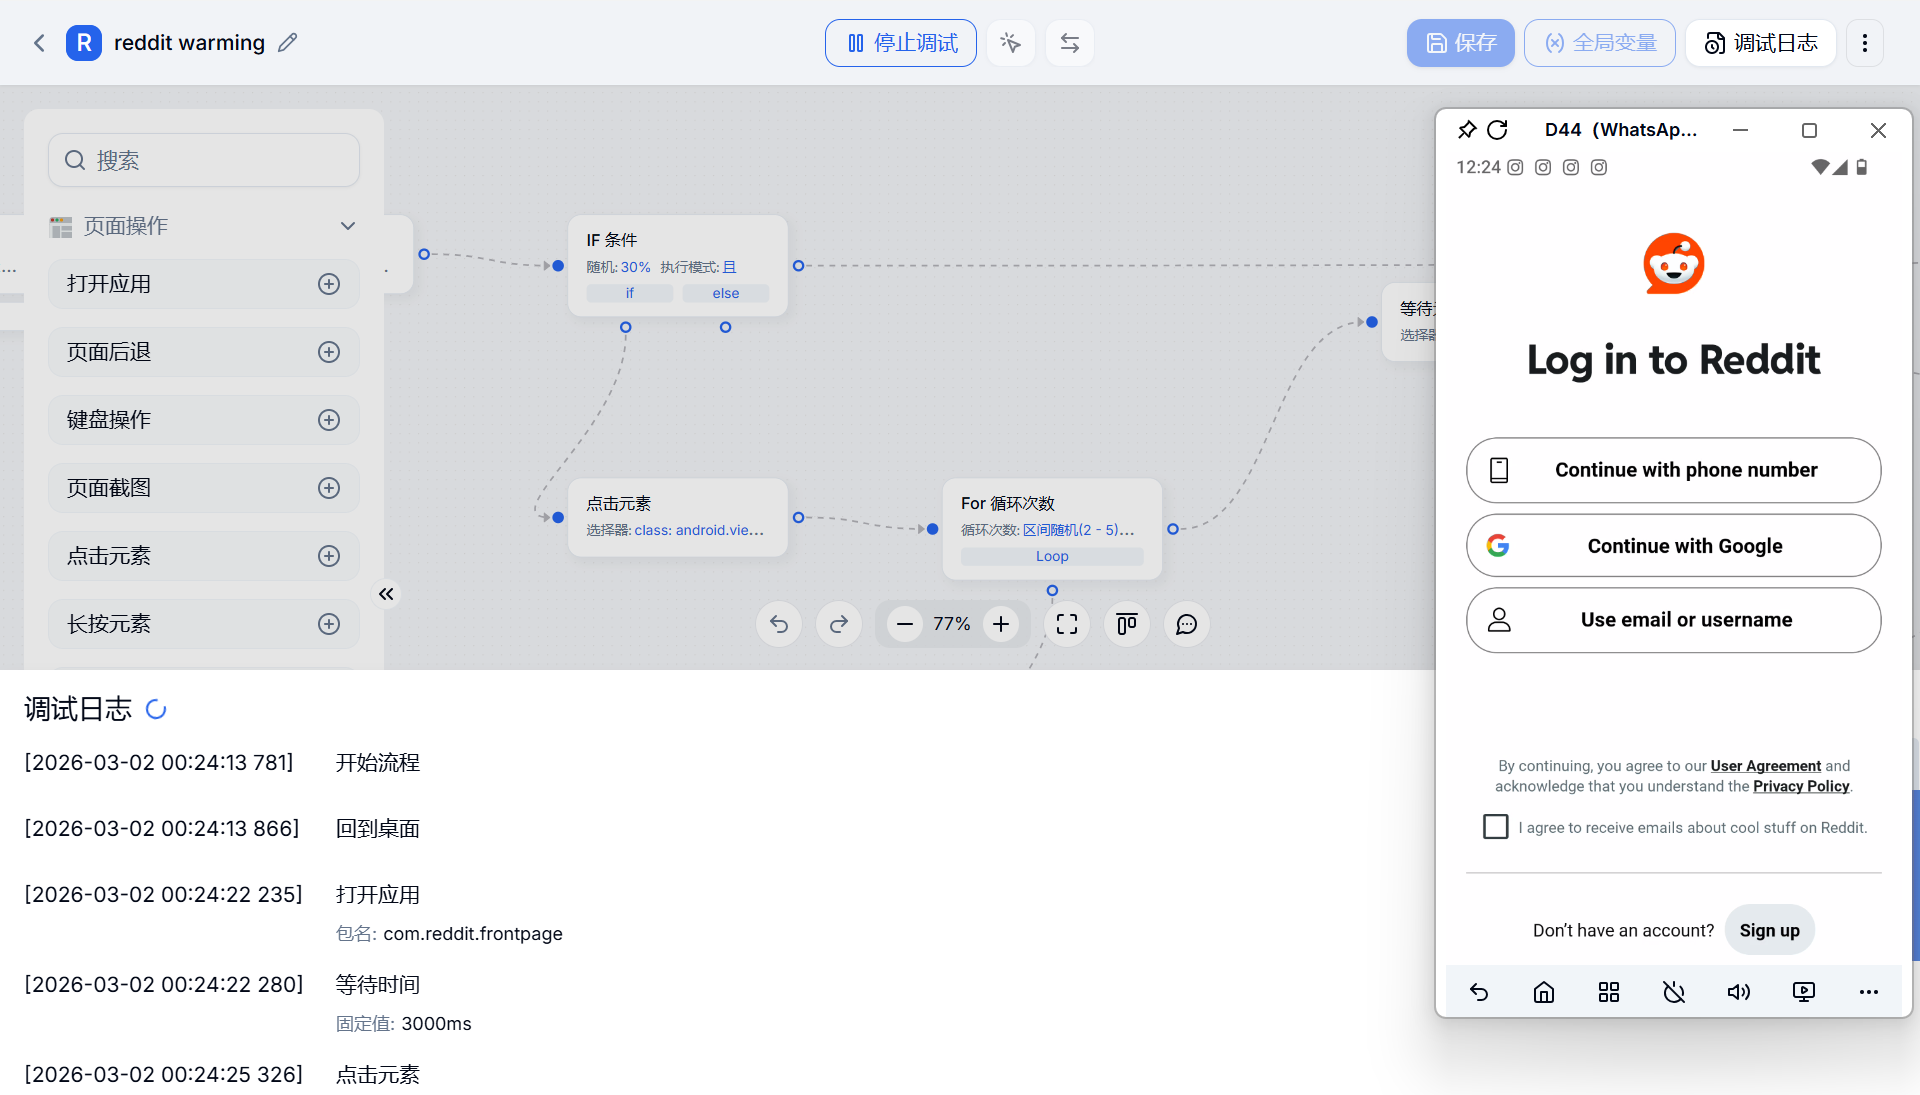Add the 打开应用 action node

329,284
